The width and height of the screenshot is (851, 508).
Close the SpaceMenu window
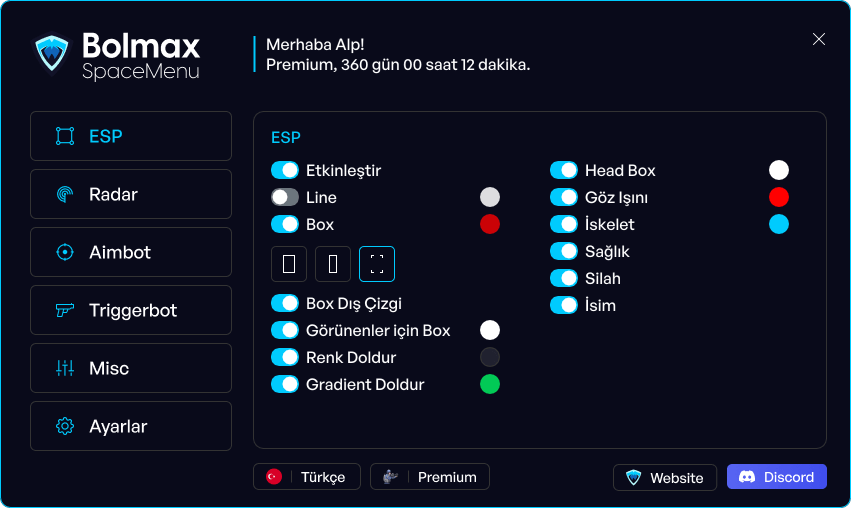tap(818, 39)
